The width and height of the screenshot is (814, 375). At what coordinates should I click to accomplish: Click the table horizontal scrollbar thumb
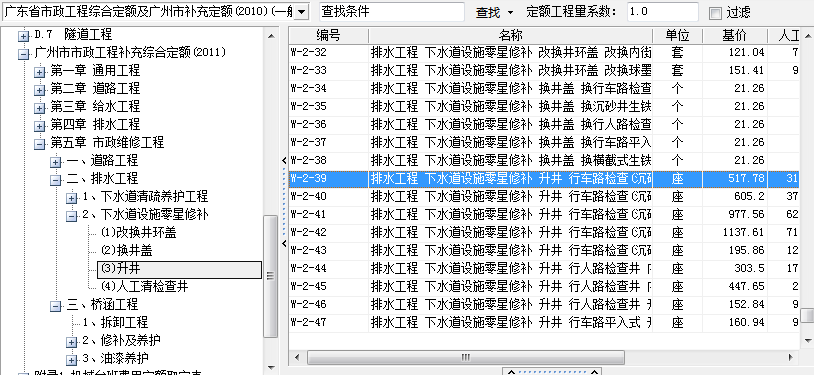tap(466, 357)
